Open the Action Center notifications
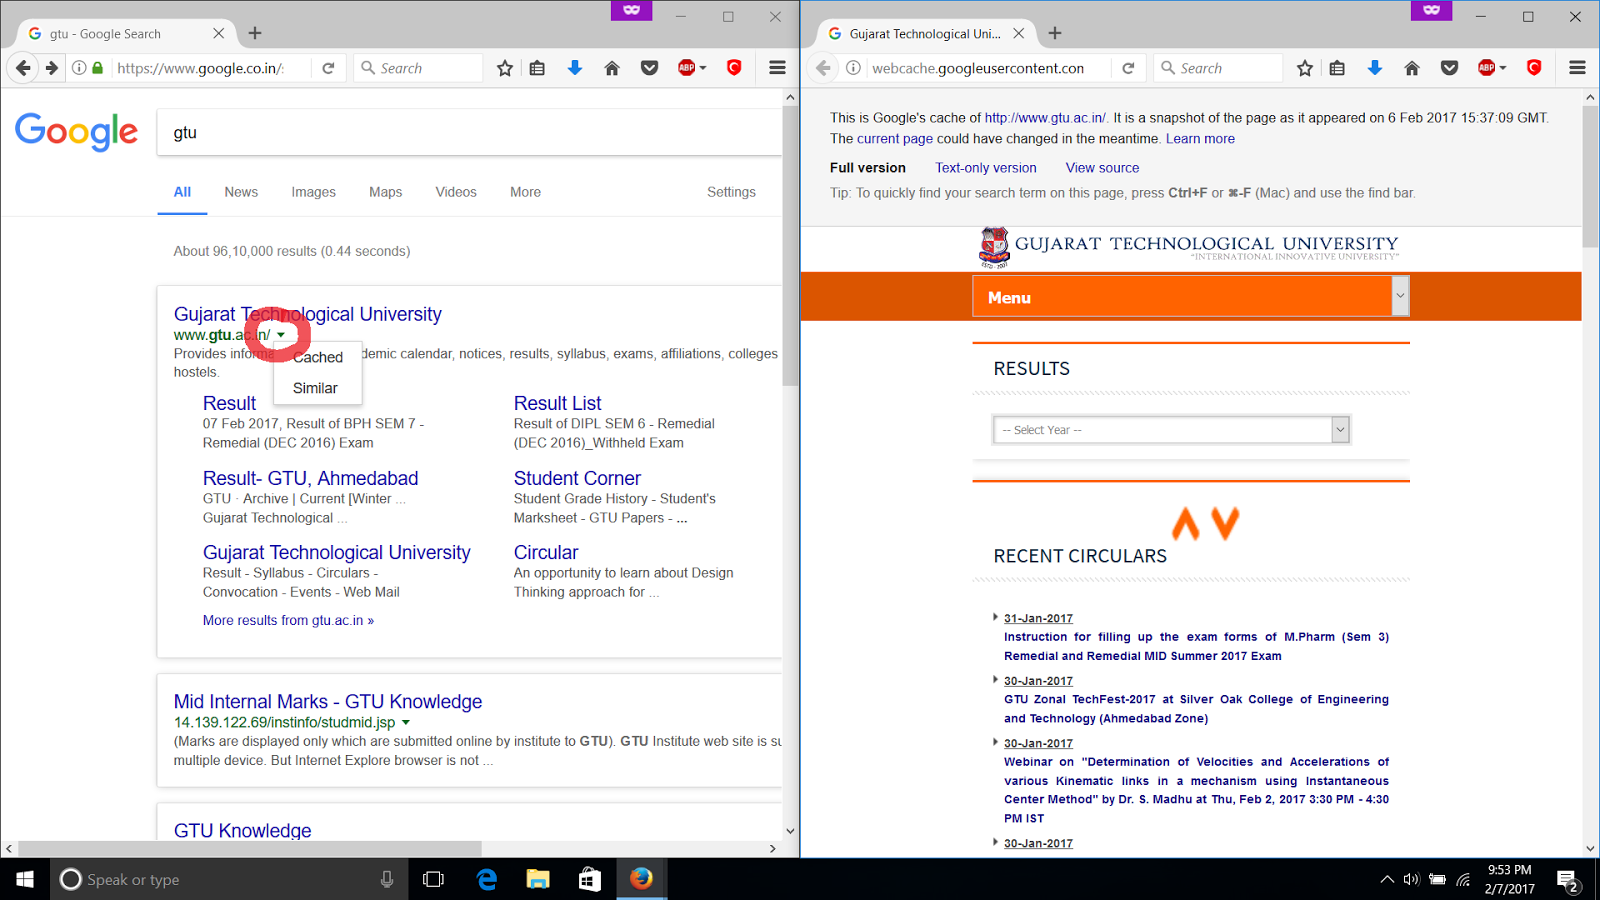Viewport: 1600px width, 900px height. pyautogui.click(x=1568, y=880)
